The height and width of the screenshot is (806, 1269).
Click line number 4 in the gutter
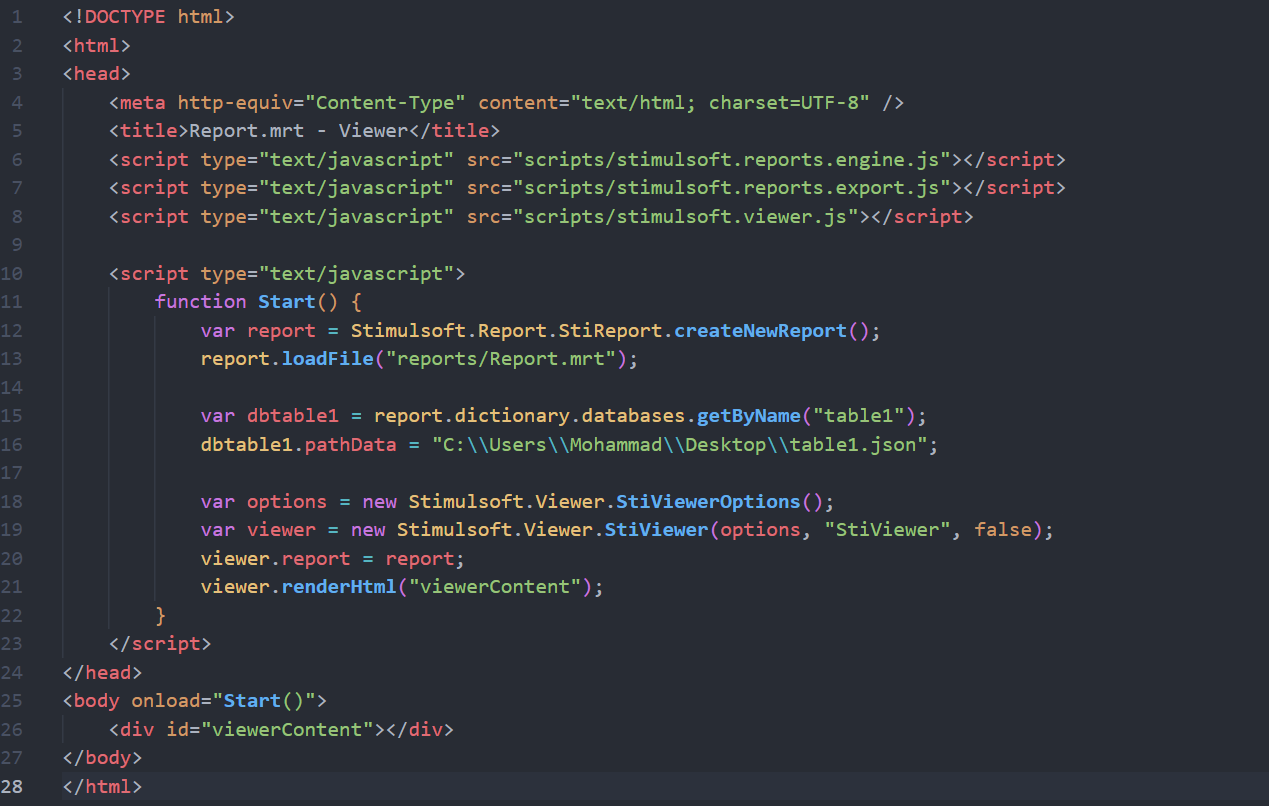click(x=18, y=102)
